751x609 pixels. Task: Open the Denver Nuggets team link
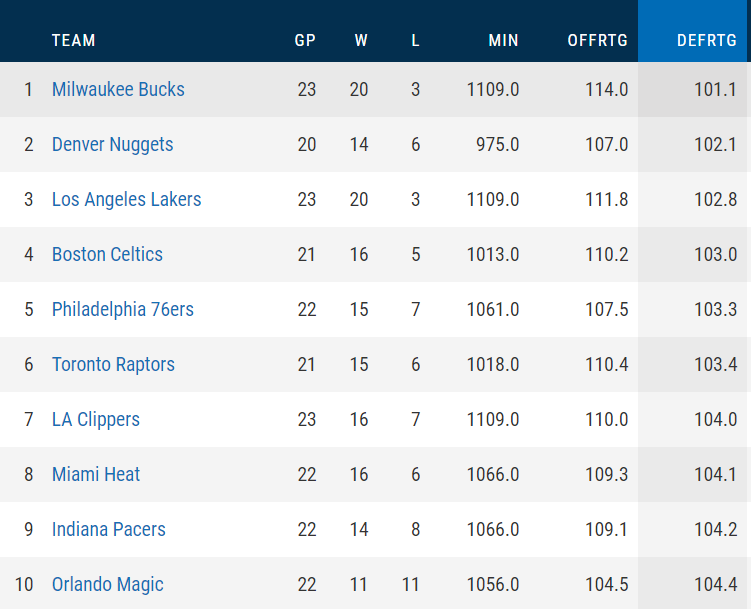click(x=113, y=145)
